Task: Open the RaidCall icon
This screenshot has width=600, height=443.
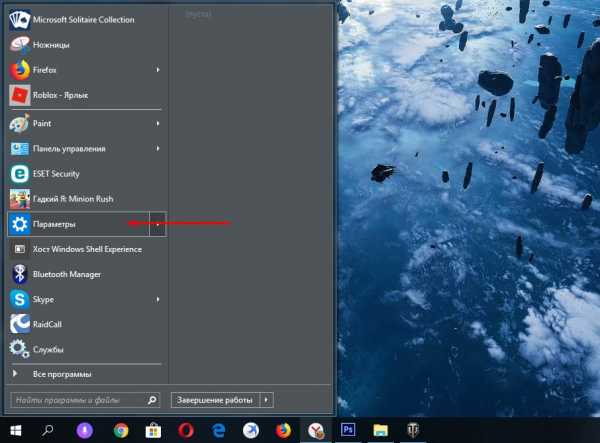Action: pos(20,324)
